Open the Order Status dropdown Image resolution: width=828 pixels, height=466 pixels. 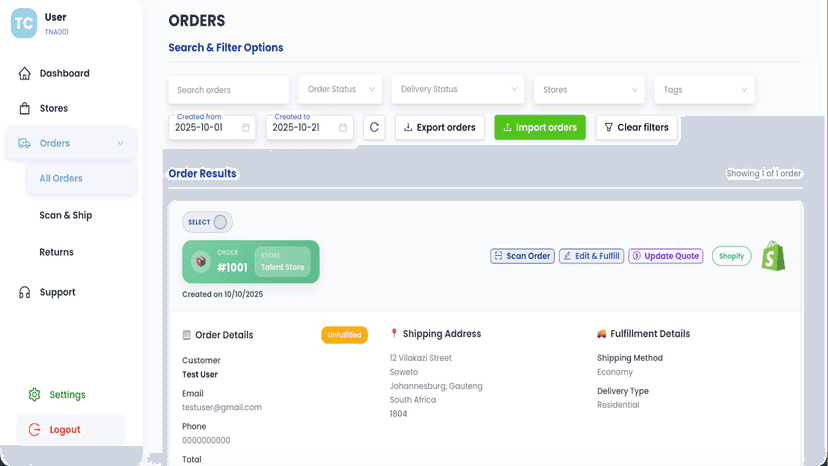click(x=341, y=89)
